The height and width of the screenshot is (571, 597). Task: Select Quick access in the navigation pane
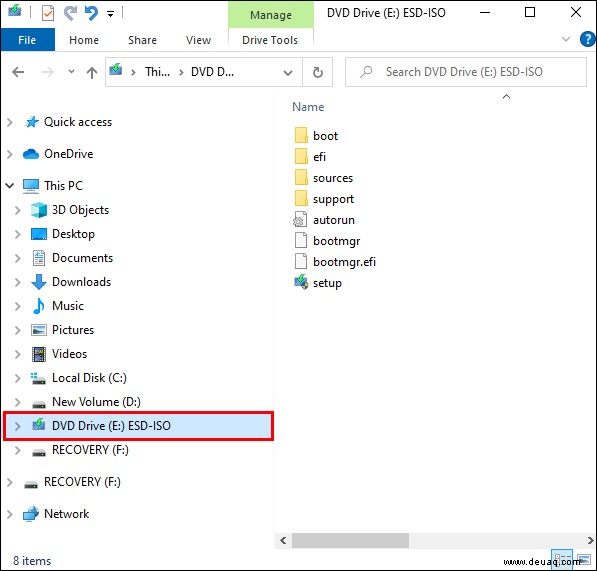pos(78,122)
